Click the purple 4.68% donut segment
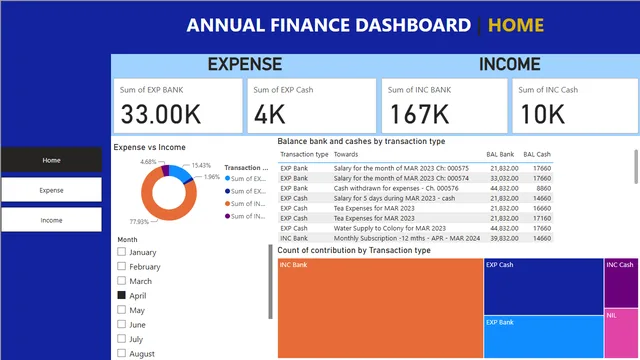The height and width of the screenshot is (360, 640). 165,170
